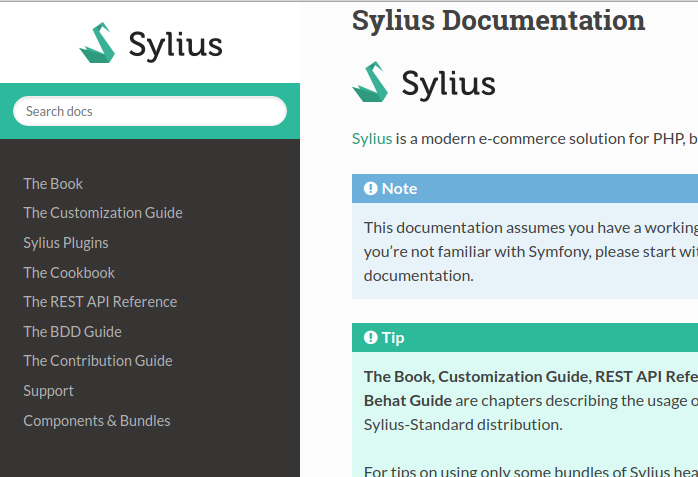The height and width of the screenshot is (477, 698).
Task: Click 'The Book, Customization Guide' bold text
Action: [477, 377]
